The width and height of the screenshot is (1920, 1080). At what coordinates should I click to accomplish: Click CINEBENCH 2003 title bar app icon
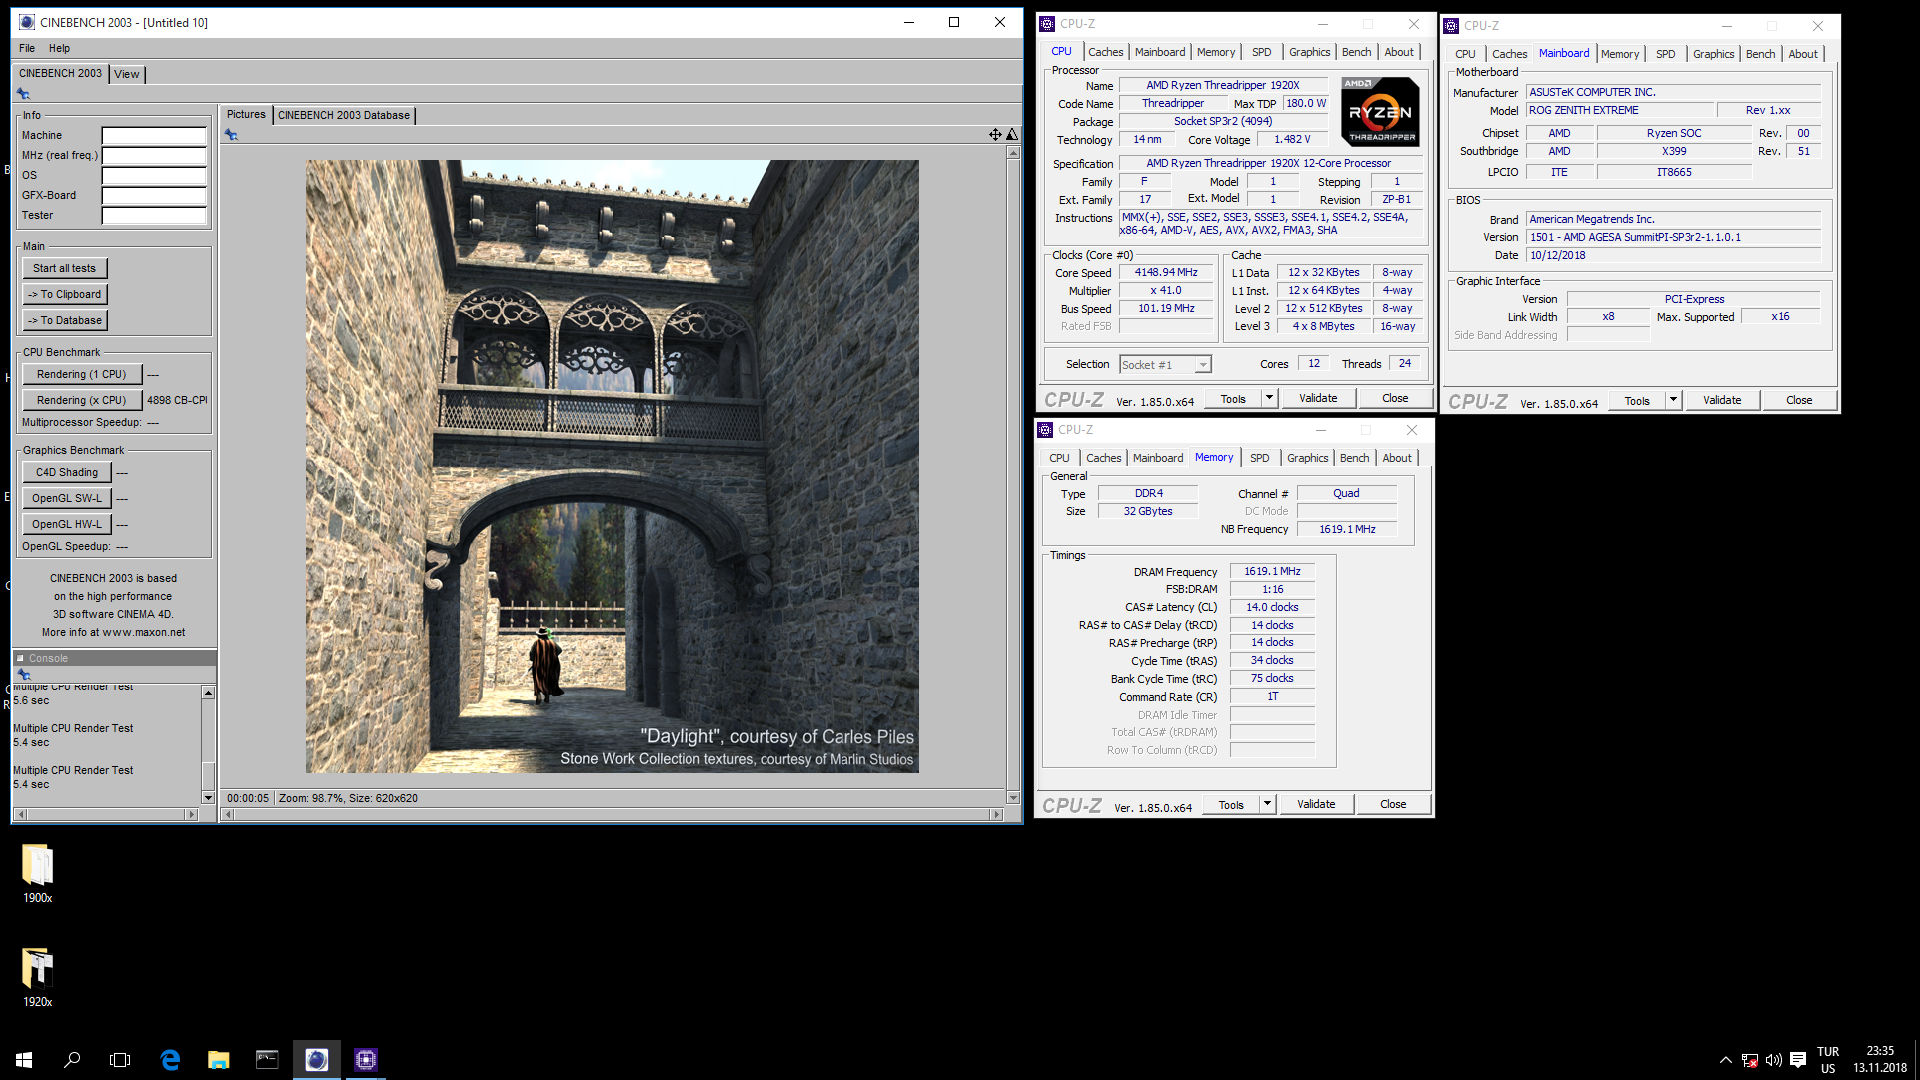(x=27, y=22)
